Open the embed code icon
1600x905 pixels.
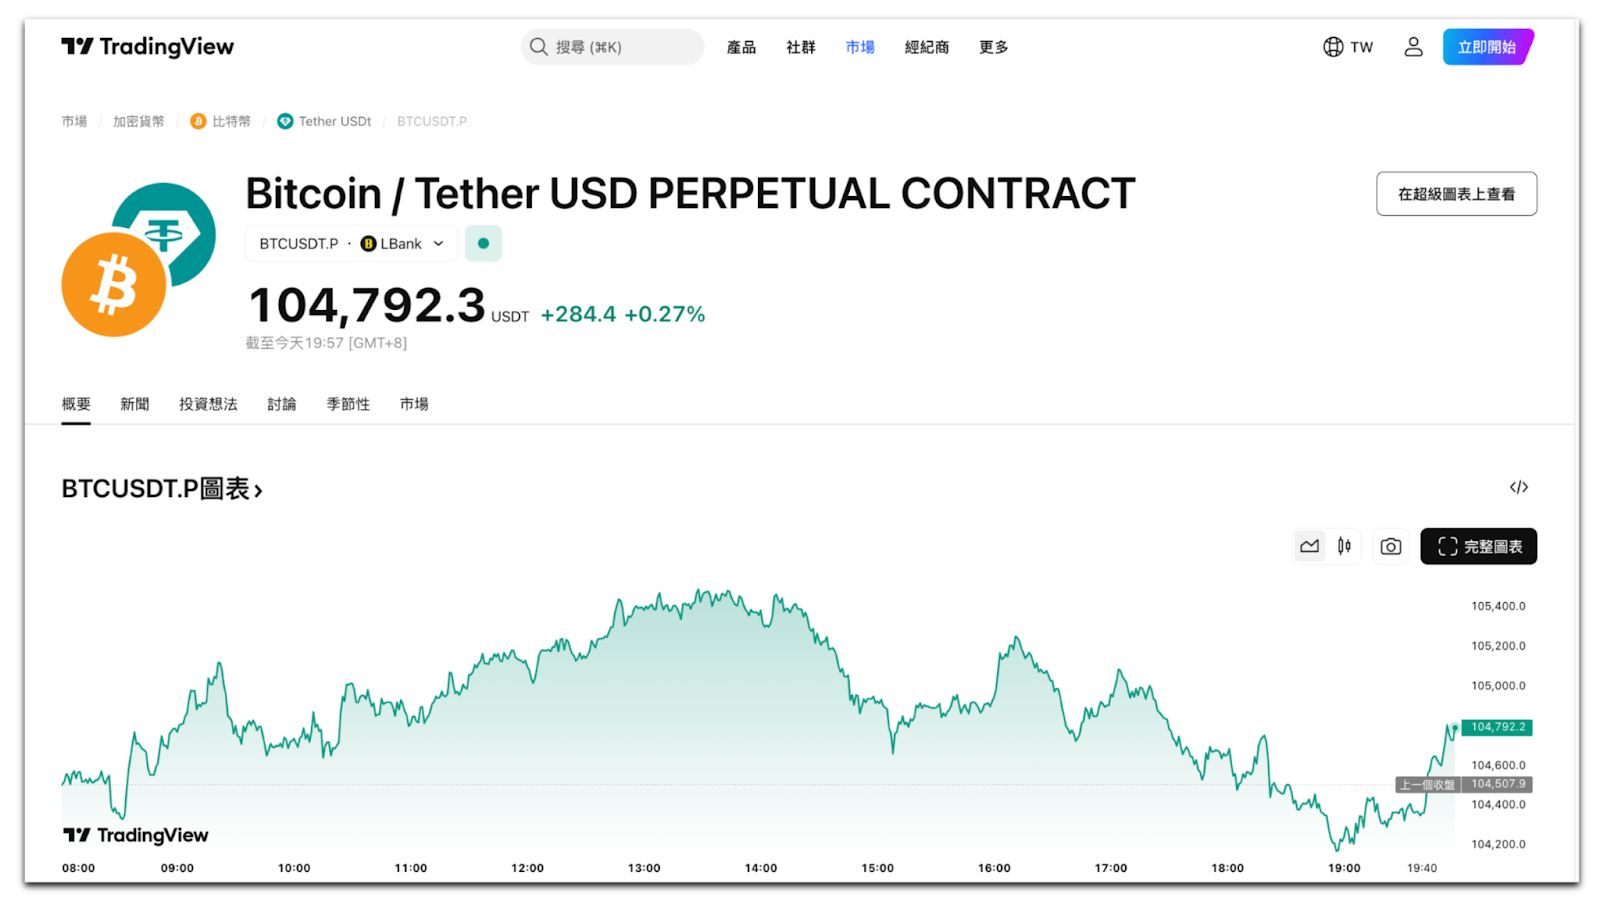(x=1518, y=488)
